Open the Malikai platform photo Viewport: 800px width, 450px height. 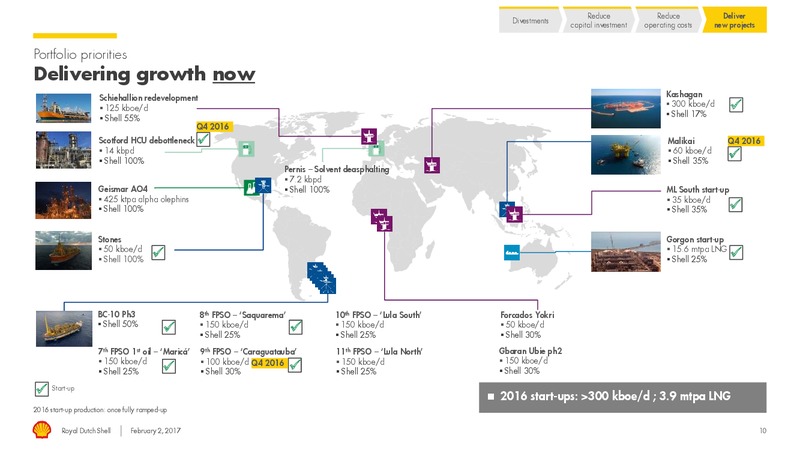coord(626,155)
